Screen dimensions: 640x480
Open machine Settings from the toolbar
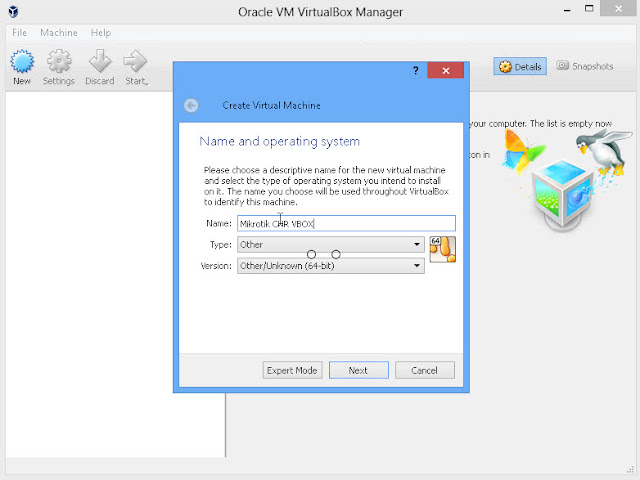point(59,67)
